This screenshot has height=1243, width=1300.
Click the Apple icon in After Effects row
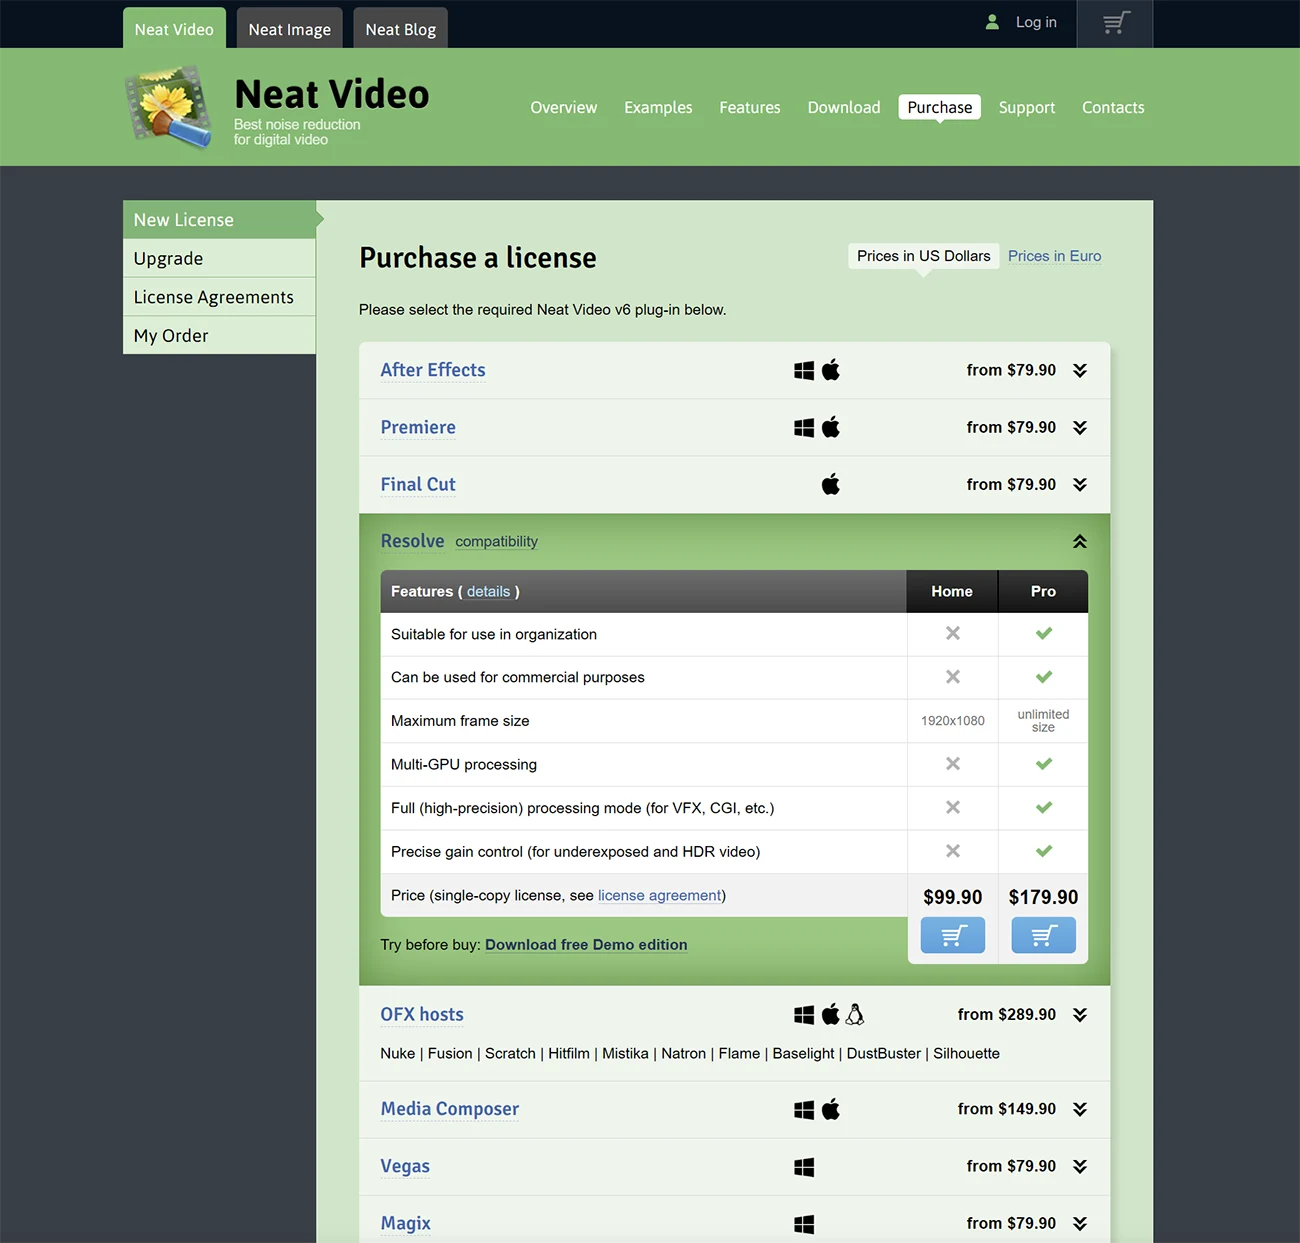click(x=831, y=370)
